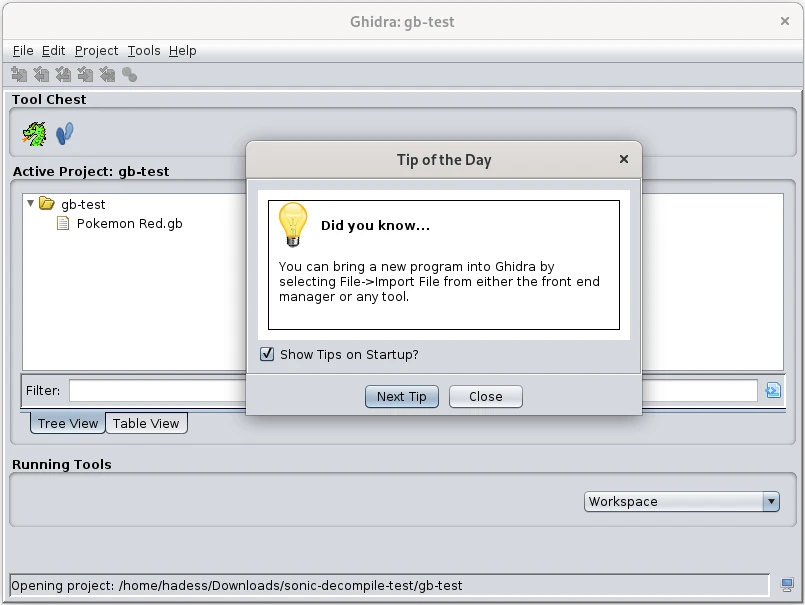
Task: Click the Pokemon Red.gb file icon
Action: (63, 223)
